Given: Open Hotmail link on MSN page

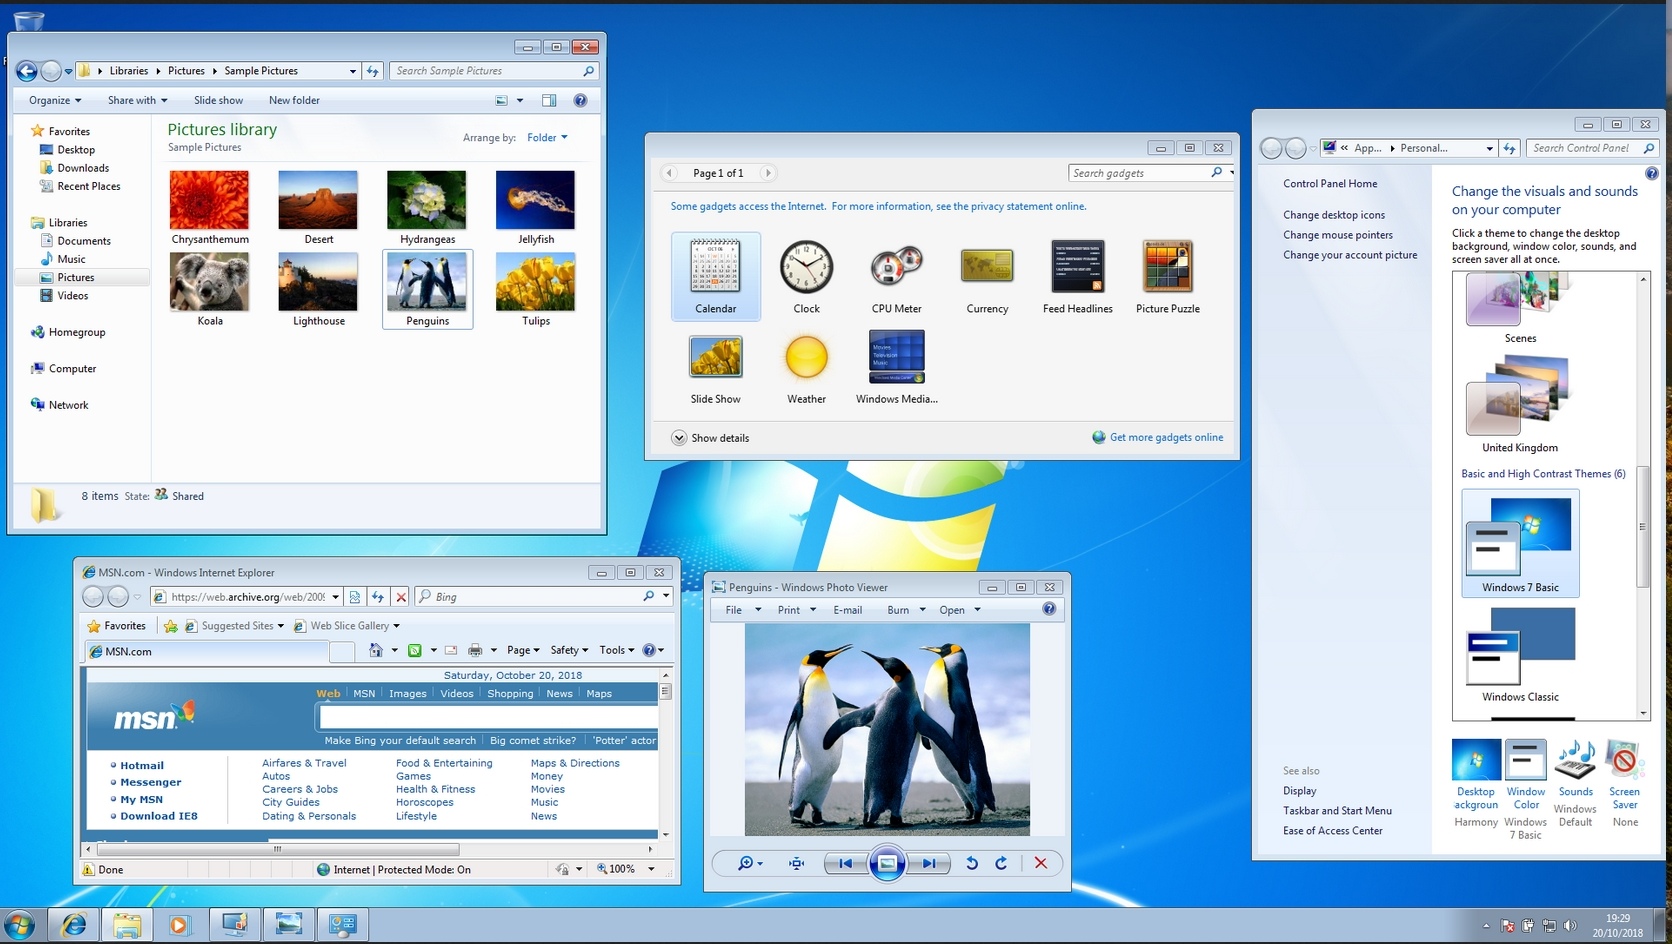Looking at the screenshot, I should coord(142,765).
